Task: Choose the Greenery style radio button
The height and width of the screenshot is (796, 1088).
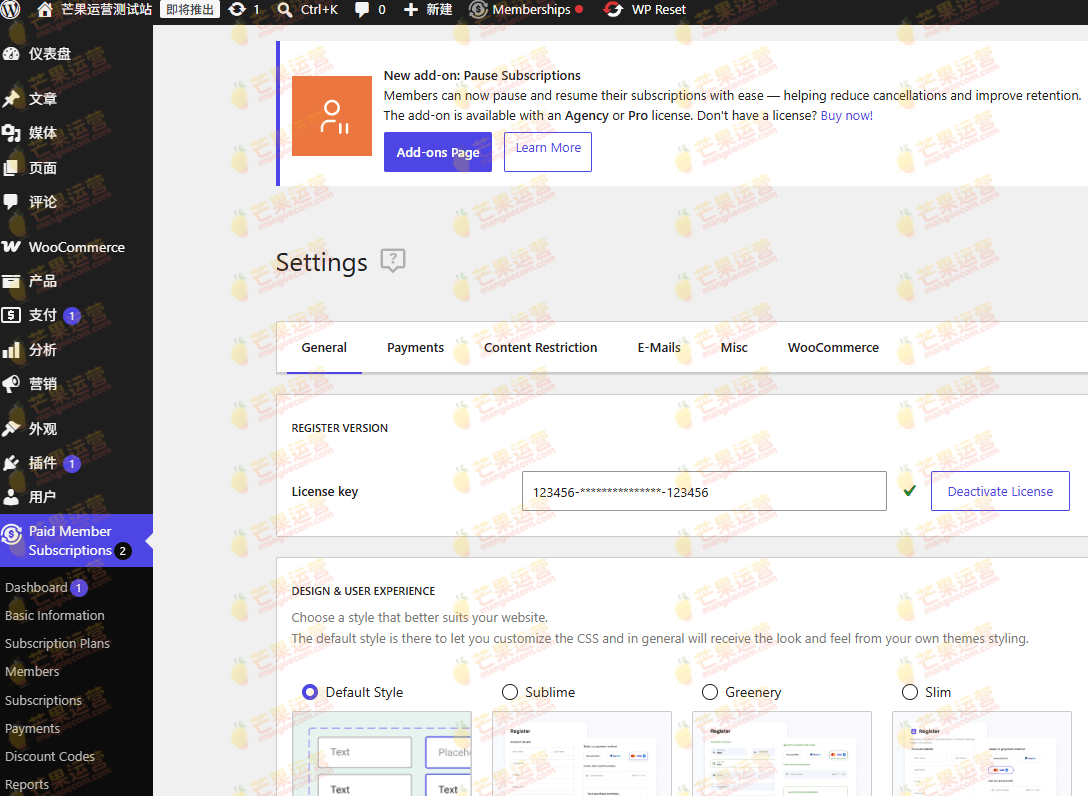Action: (x=710, y=692)
